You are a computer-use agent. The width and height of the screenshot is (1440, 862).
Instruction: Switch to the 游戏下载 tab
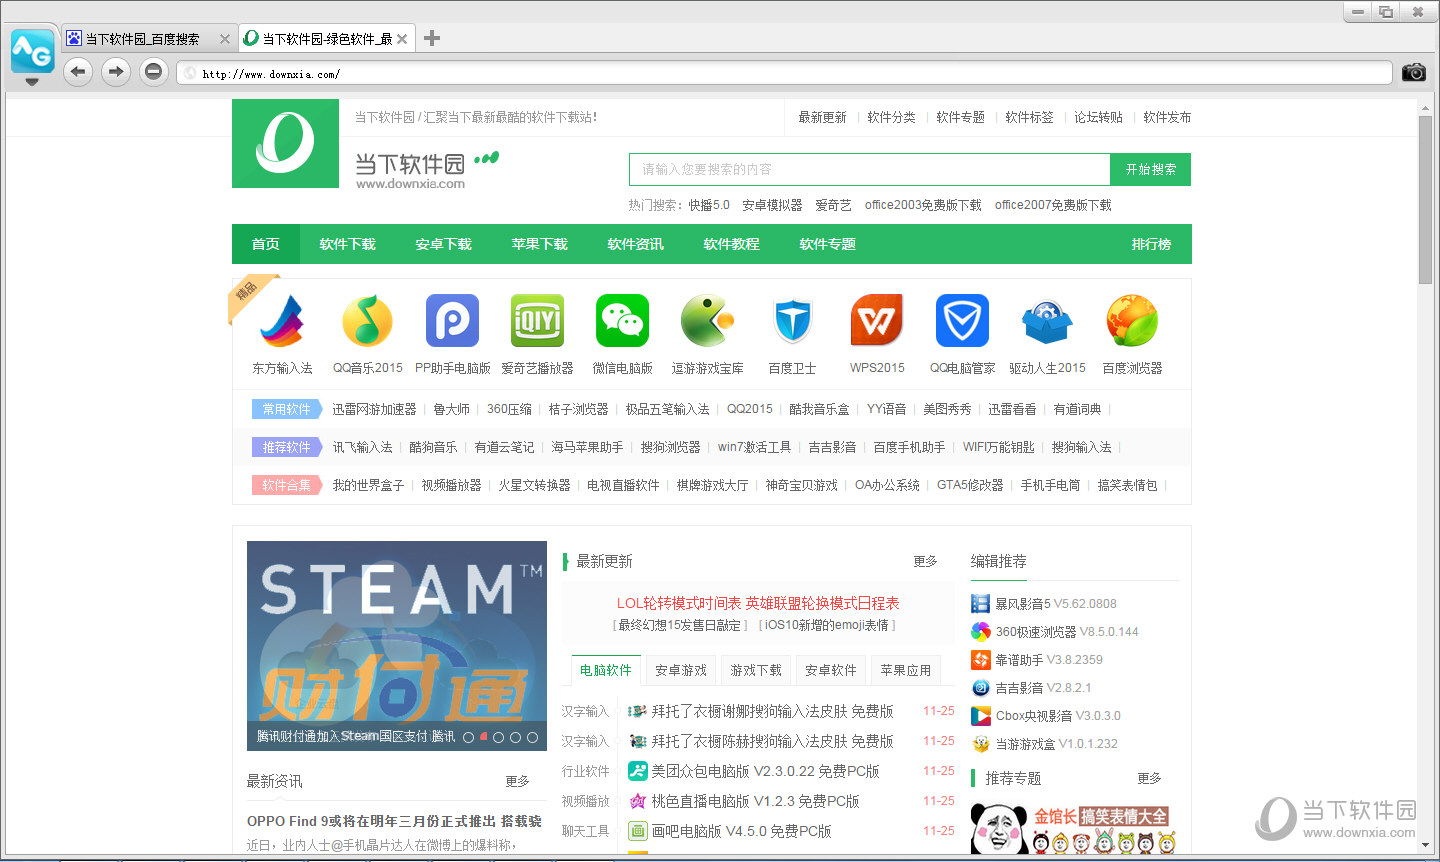pyautogui.click(x=756, y=670)
